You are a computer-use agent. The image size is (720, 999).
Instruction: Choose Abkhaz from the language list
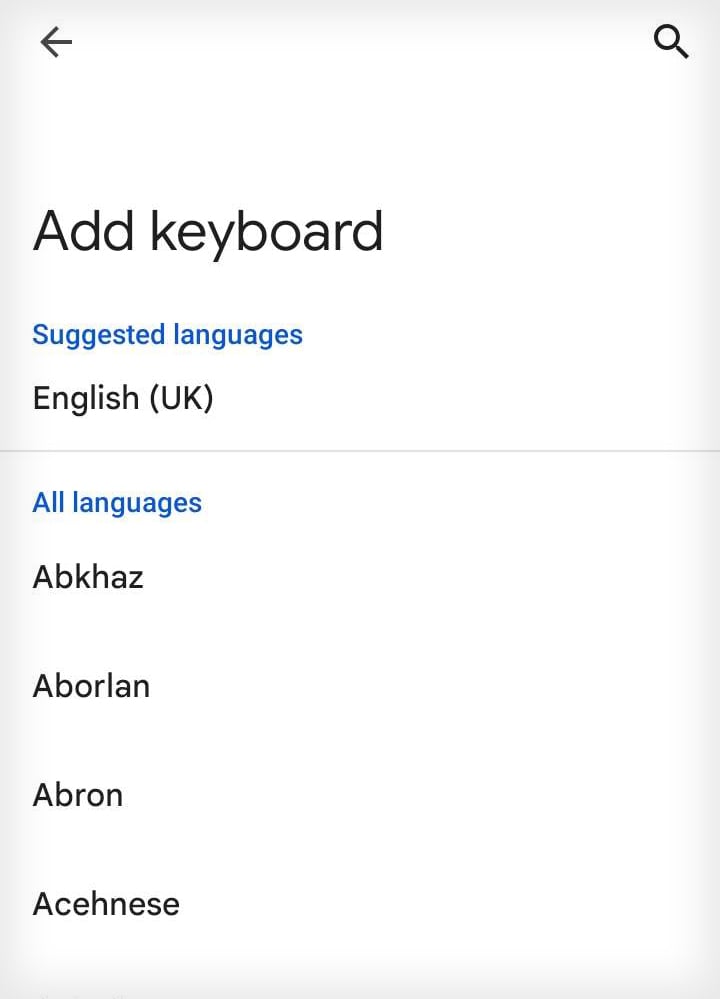click(x=88, y=577)
